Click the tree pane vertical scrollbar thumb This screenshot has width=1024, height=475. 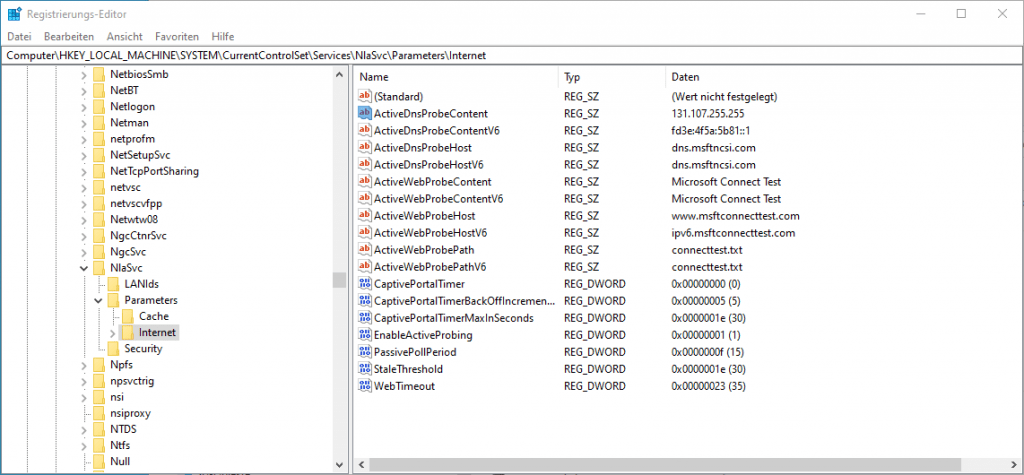point(339,280)
